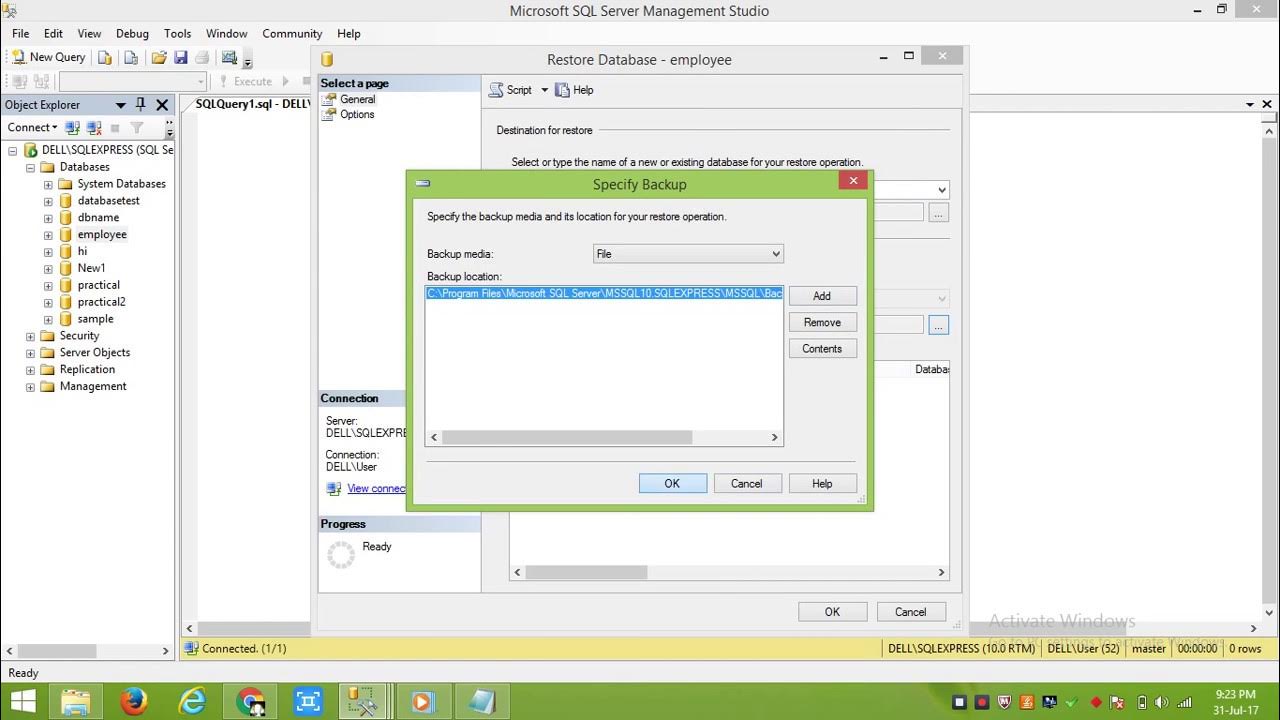This screenshot has height=720, width=1280.
Task: Close the Object Explorer panel
Action: [x=162, y=105]
